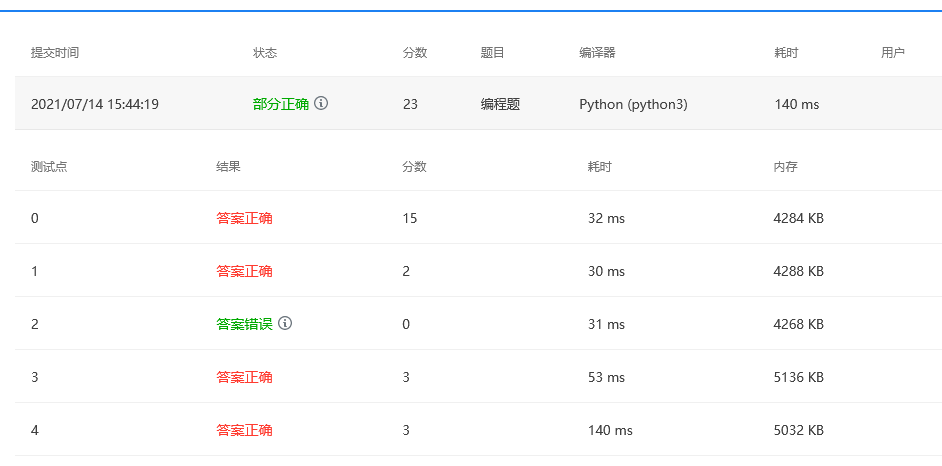Open info icon next to 部分正确 status
The image size is (942, 466).
pyautogui.click(x=321, y=103)
